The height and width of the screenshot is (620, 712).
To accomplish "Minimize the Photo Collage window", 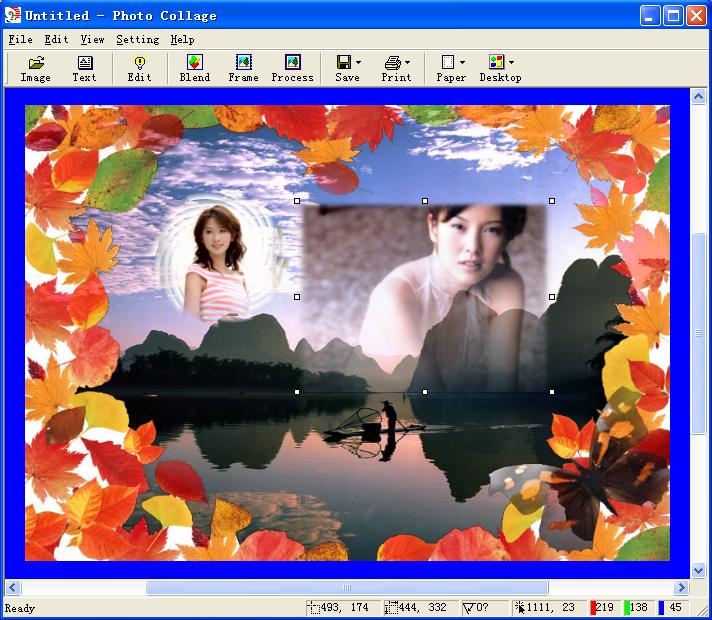I will tap(650, 16).
